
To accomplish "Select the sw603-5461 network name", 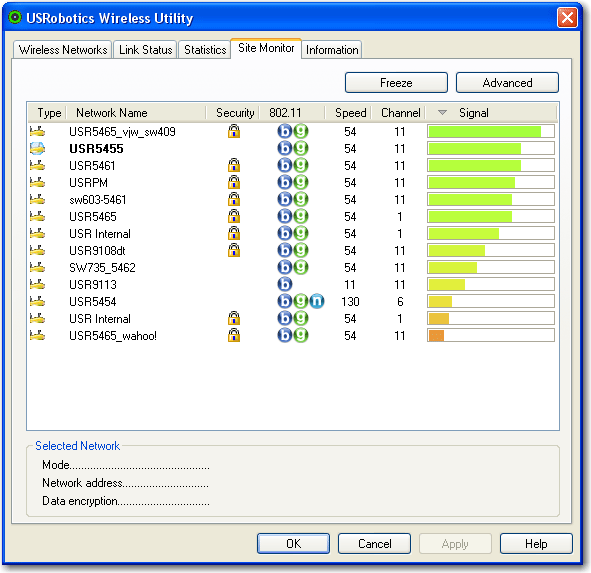I will (x=97, y=199).
